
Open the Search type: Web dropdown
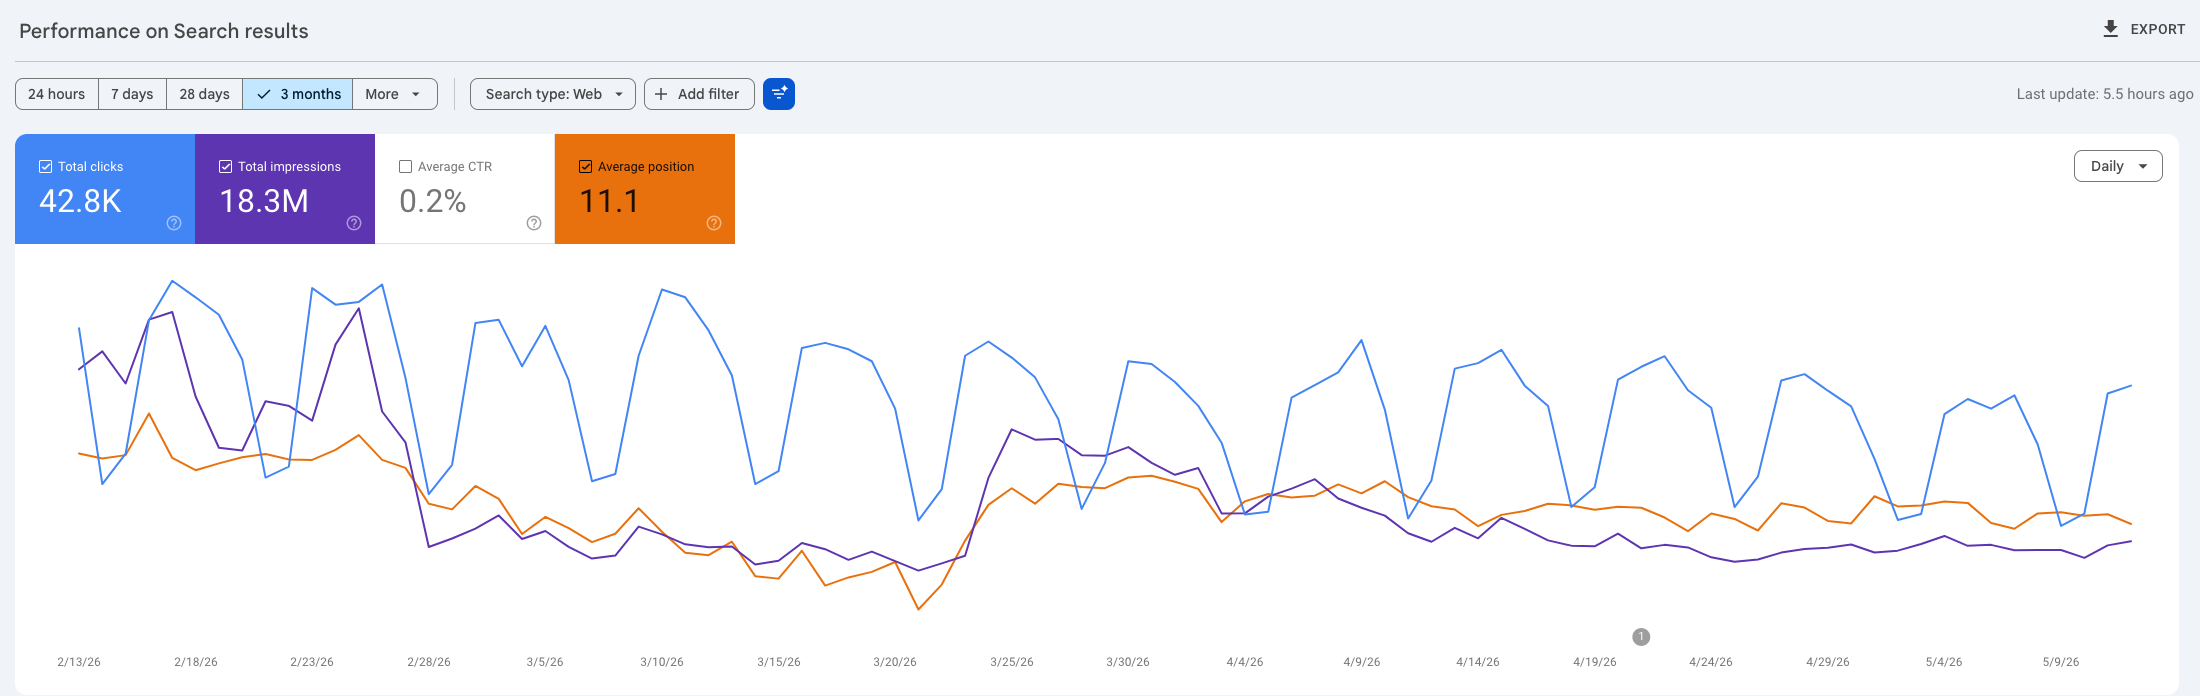coord(553,94)
